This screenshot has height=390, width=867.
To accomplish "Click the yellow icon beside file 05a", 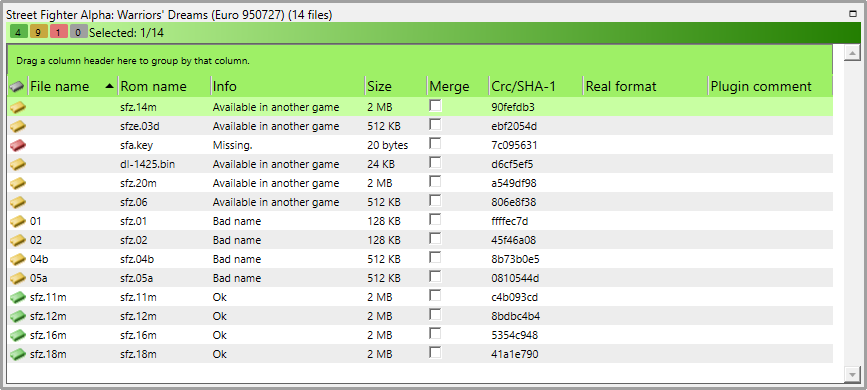I will pyautogui.click(x=18, y=278).
